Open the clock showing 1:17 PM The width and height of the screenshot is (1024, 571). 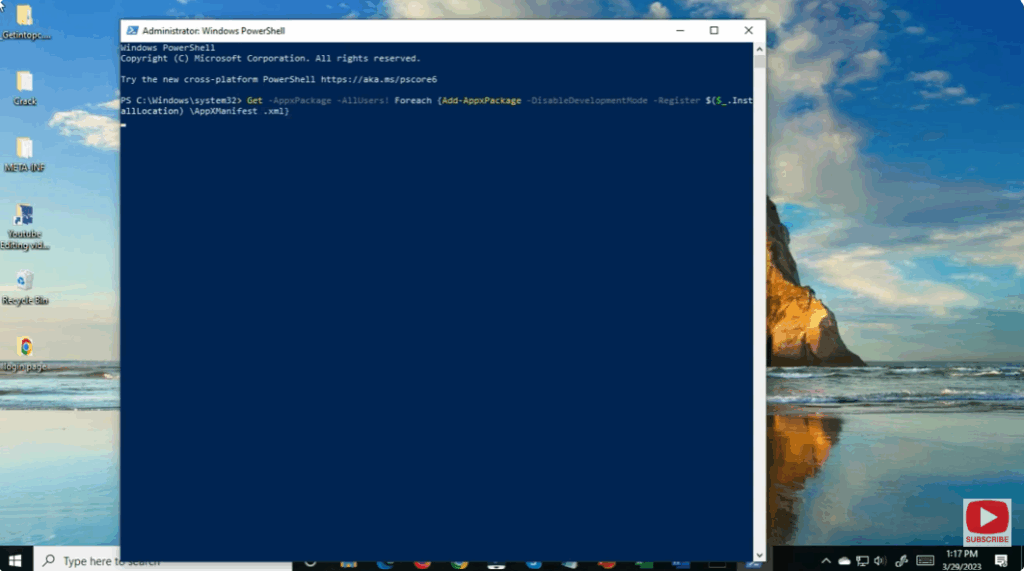click(x=962, y=560)
